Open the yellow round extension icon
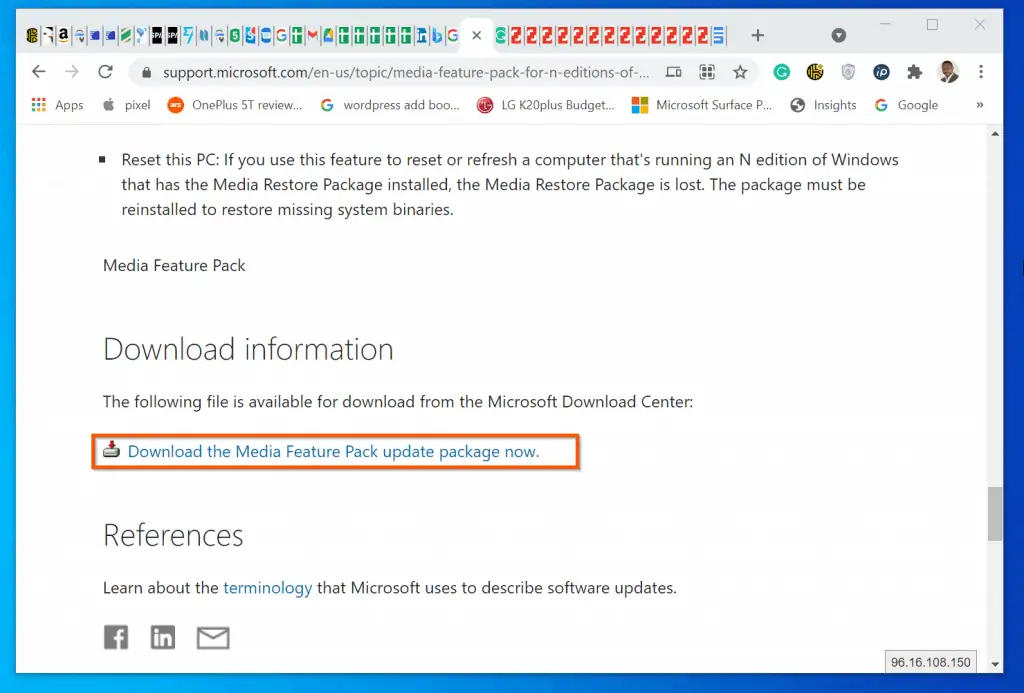 click(814, 72)
